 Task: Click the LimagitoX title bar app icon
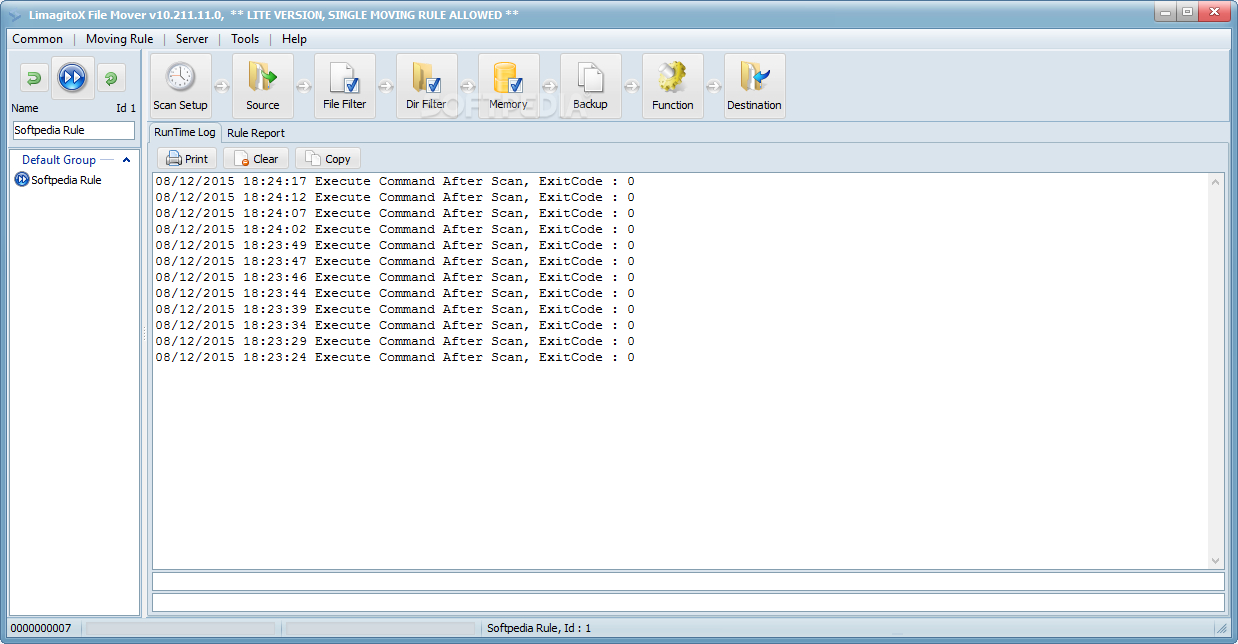(x=15, y=14)
